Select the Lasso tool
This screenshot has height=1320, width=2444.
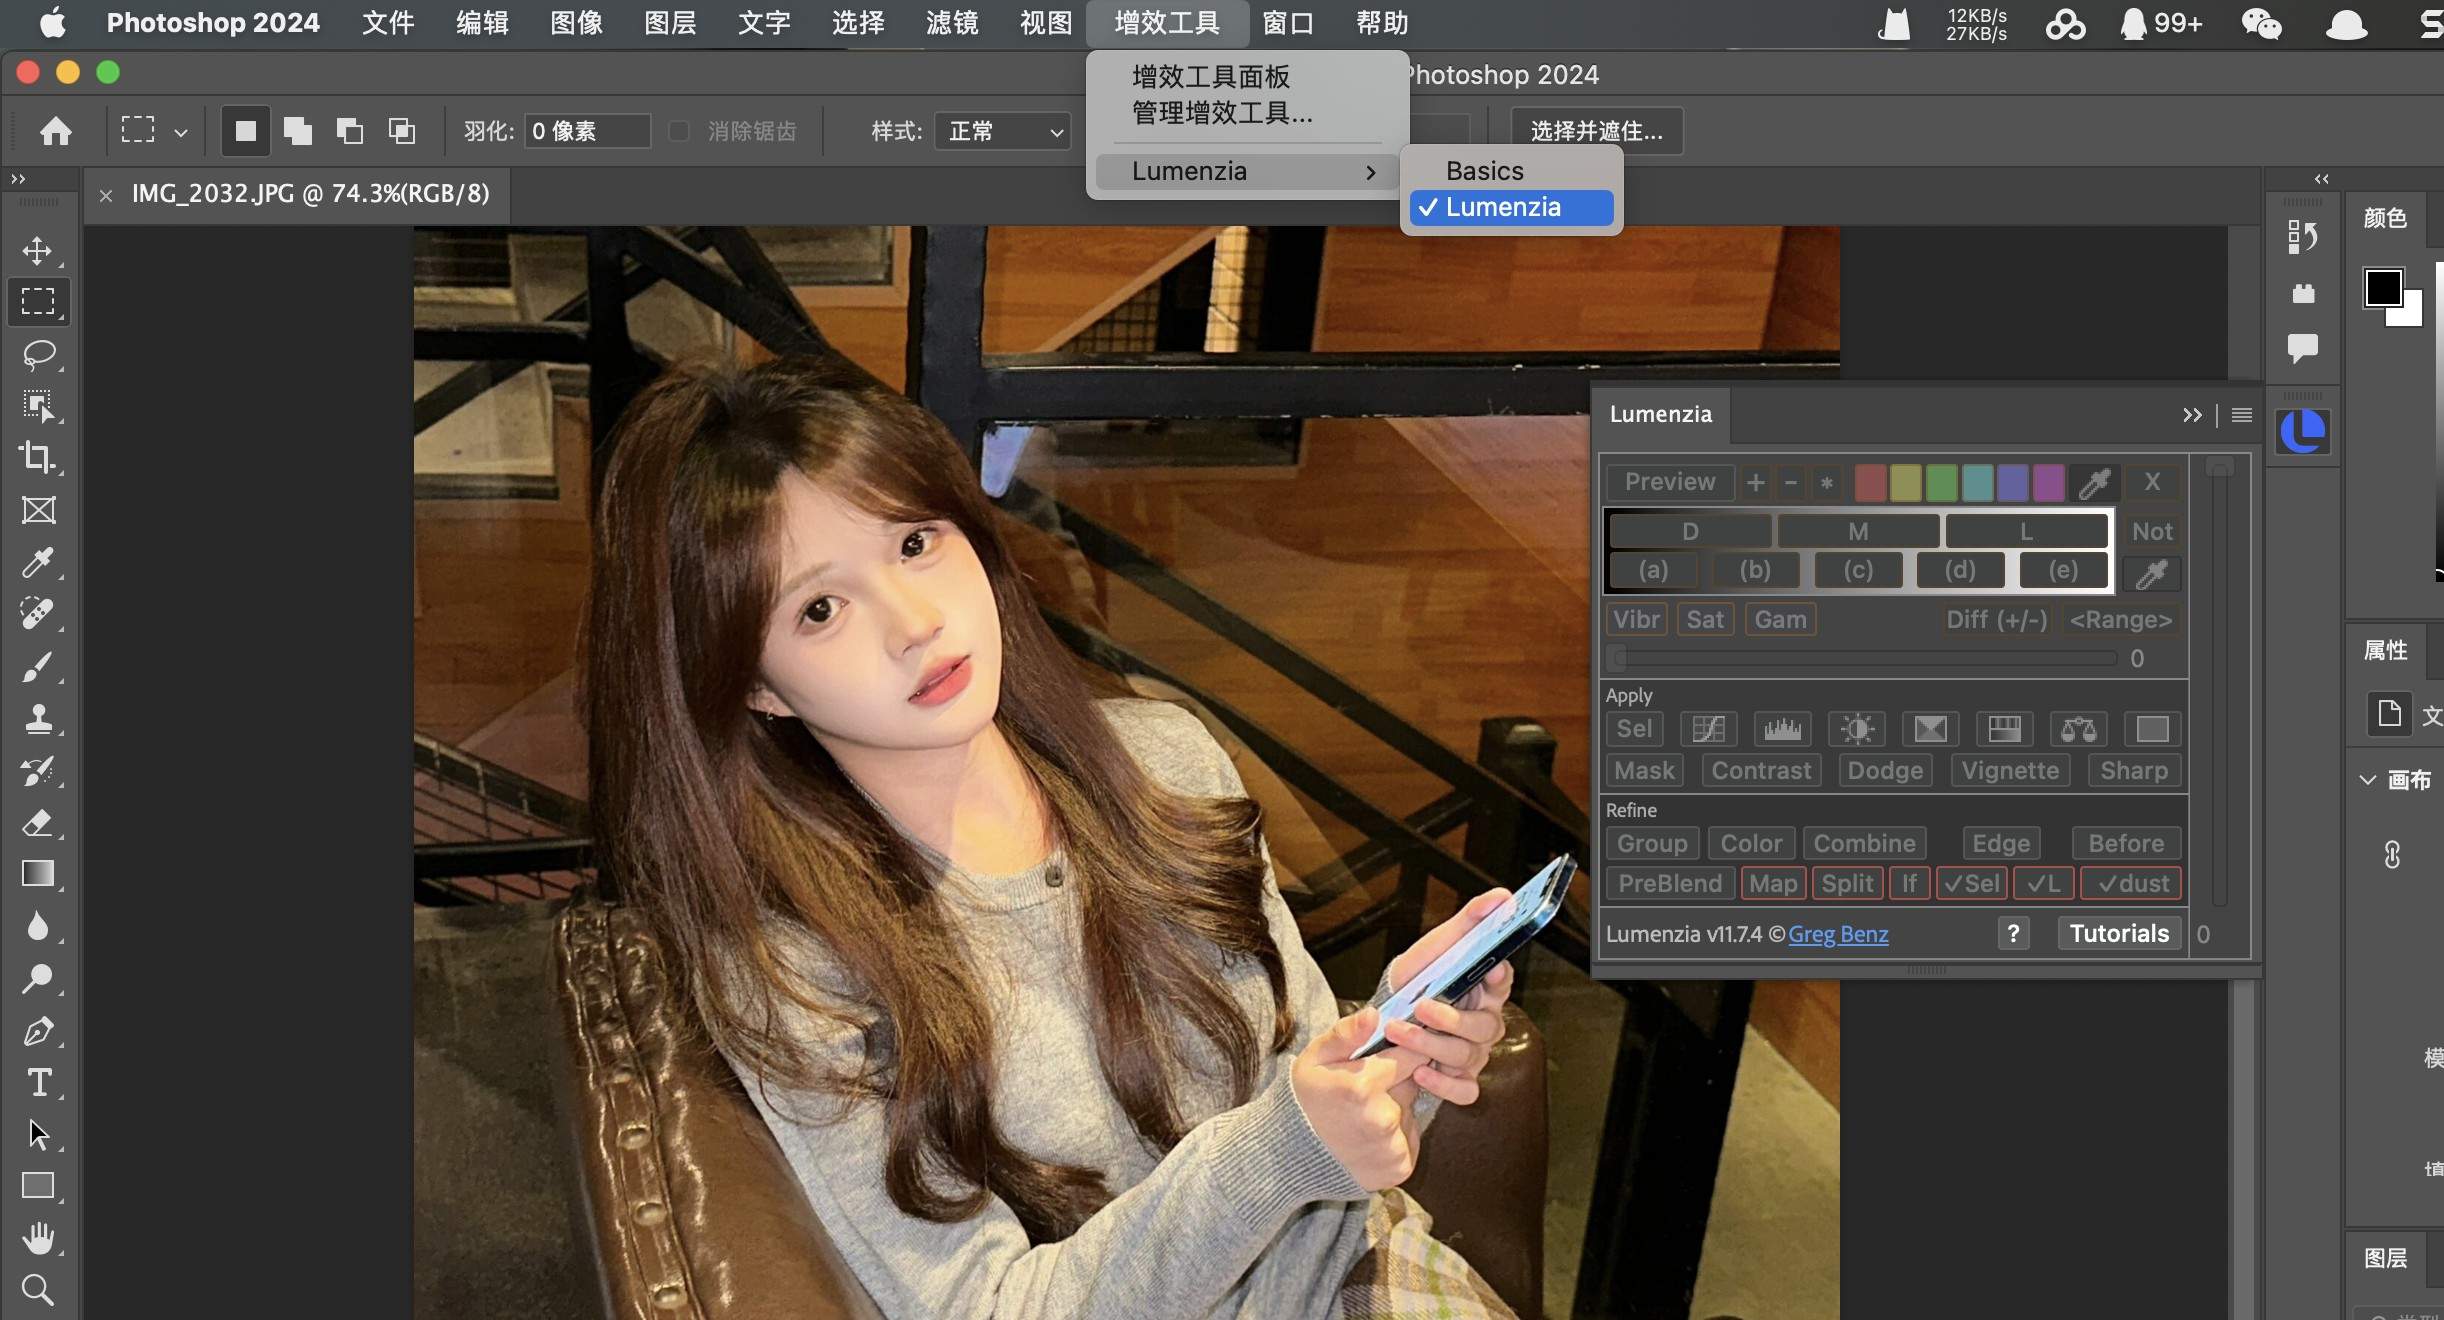tap(40, 356)
